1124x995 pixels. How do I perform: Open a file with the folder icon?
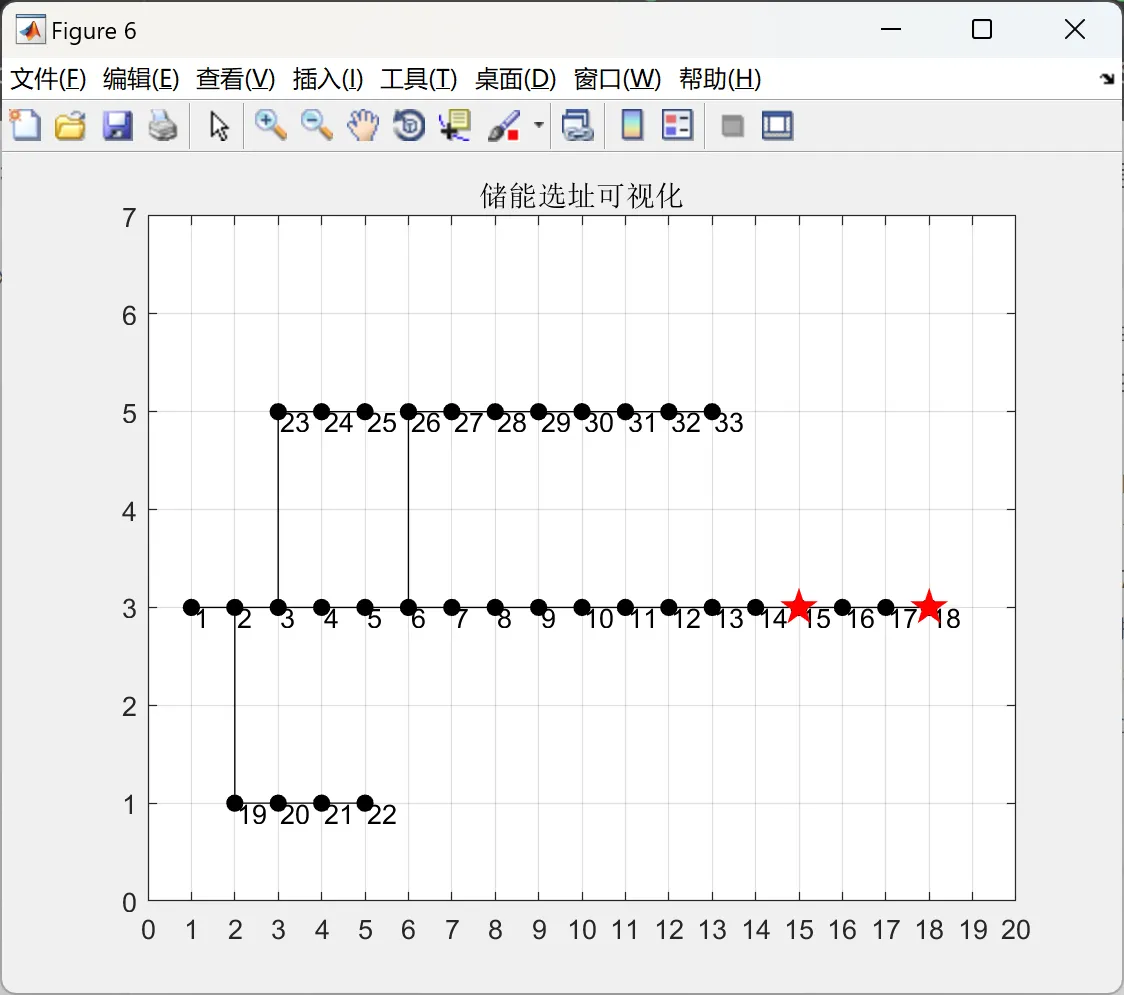pos(70,126)
